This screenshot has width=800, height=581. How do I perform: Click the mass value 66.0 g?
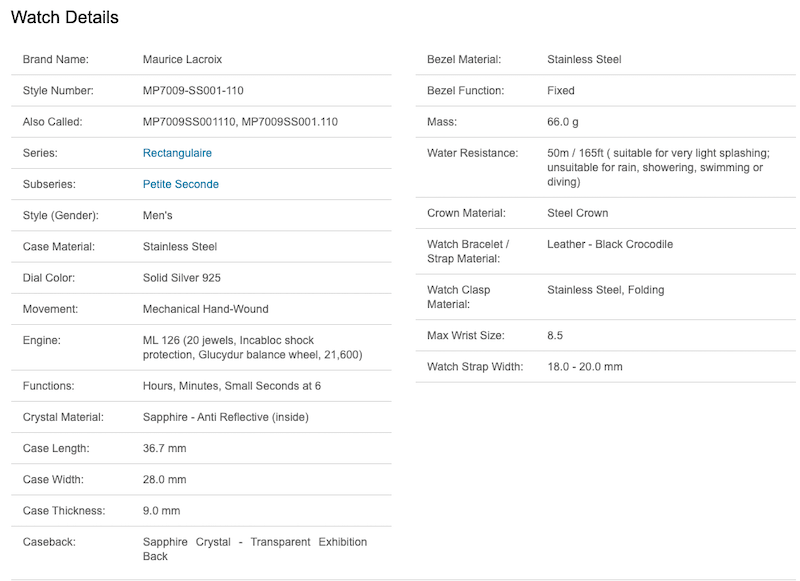563,122
